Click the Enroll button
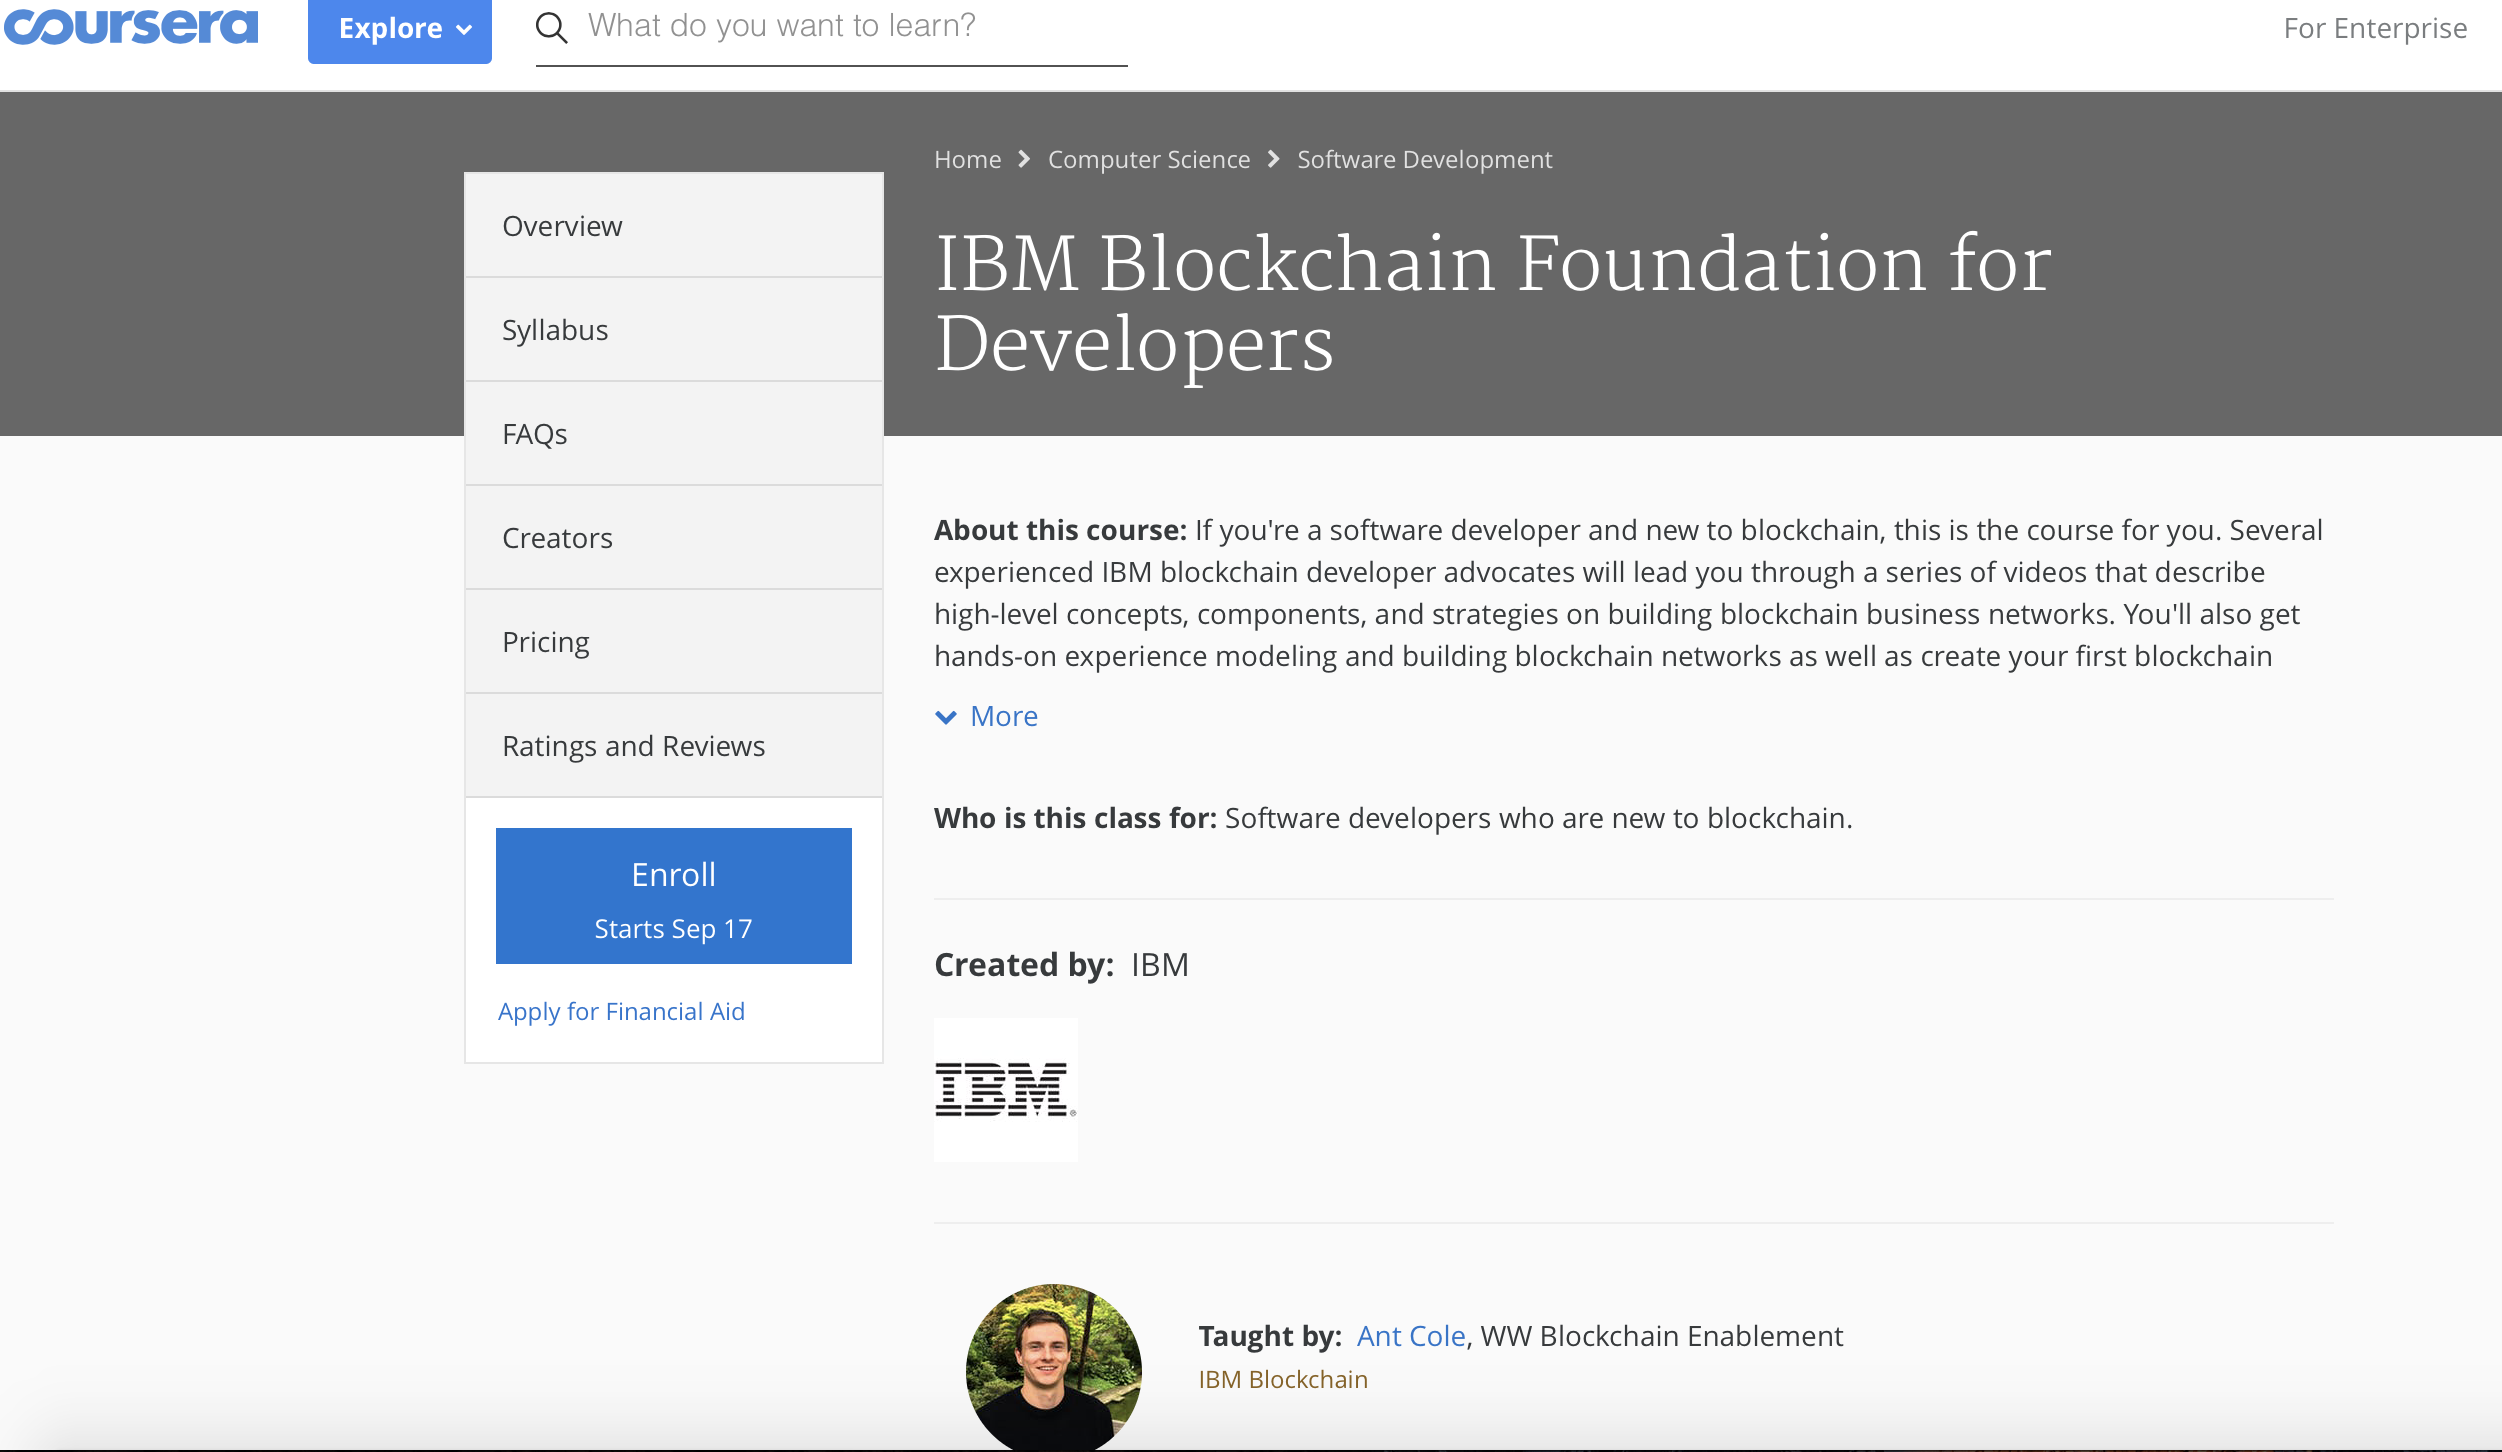This screenshot has height=1452, width=2502. 674,895
